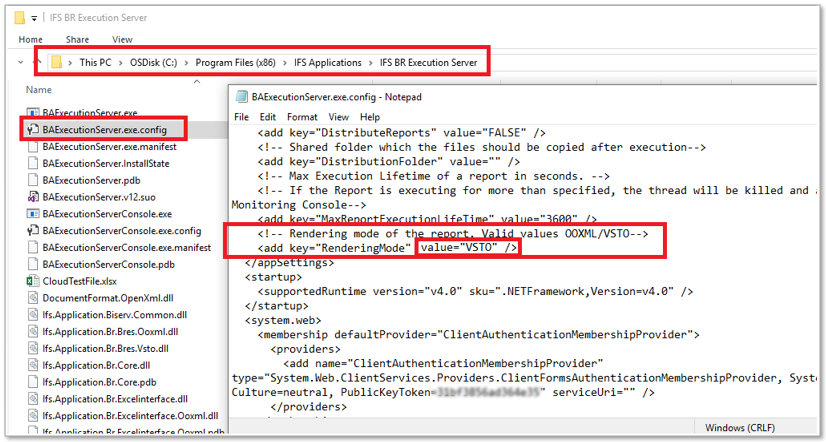Click the BAExecutionServer.exe application icon
Screen dimensions: 826x442
(32, 112)
